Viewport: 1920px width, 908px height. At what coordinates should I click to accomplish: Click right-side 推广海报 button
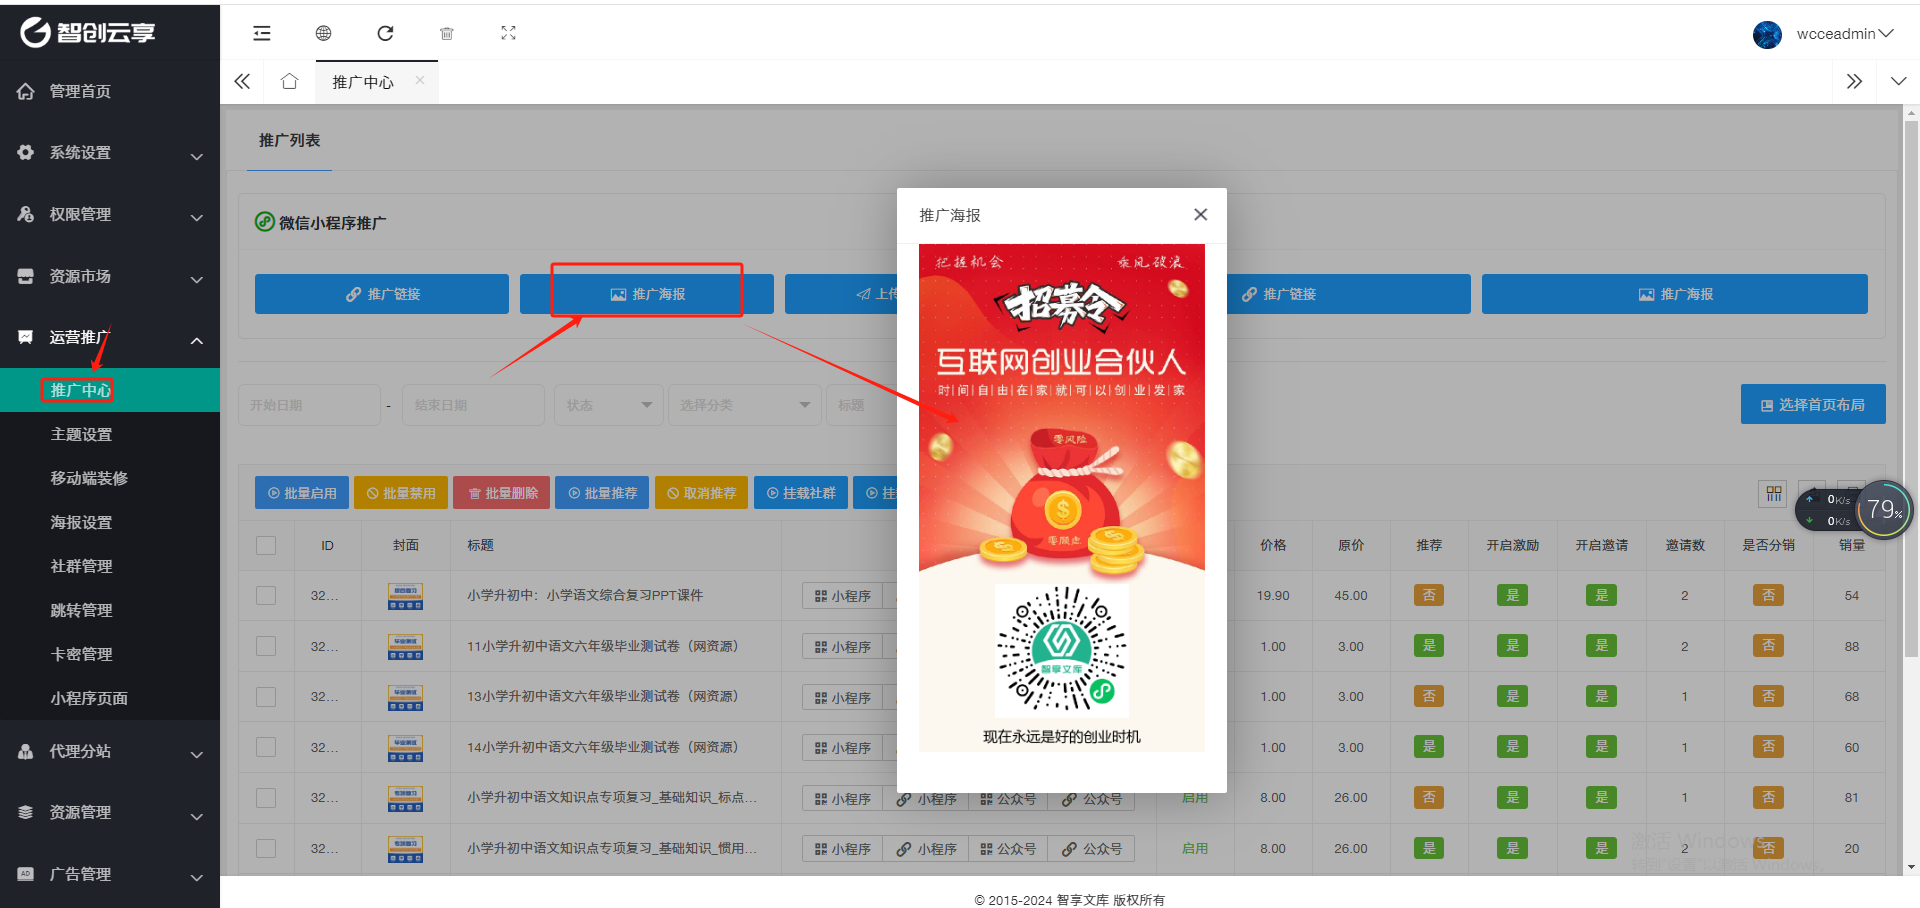click(1675, 294)
